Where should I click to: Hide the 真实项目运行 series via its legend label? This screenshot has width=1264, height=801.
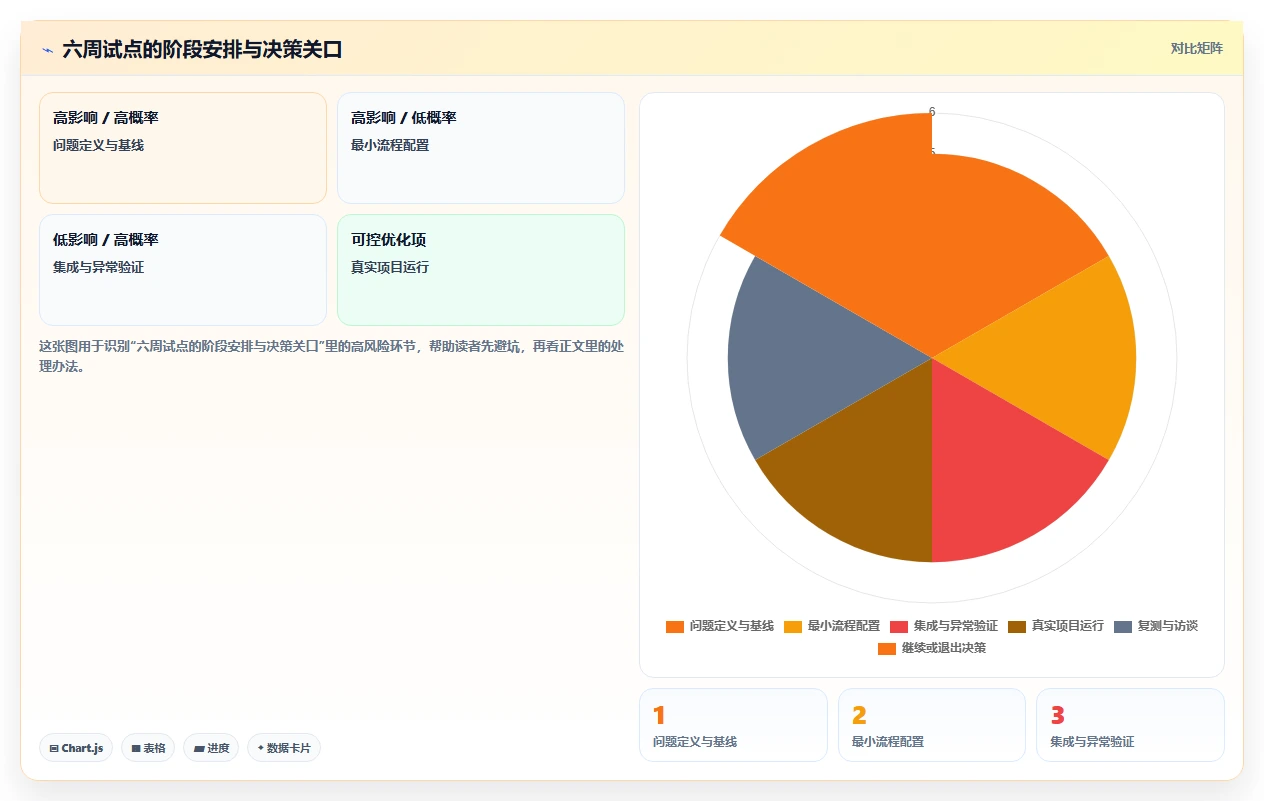click(x=1068, y=626)
